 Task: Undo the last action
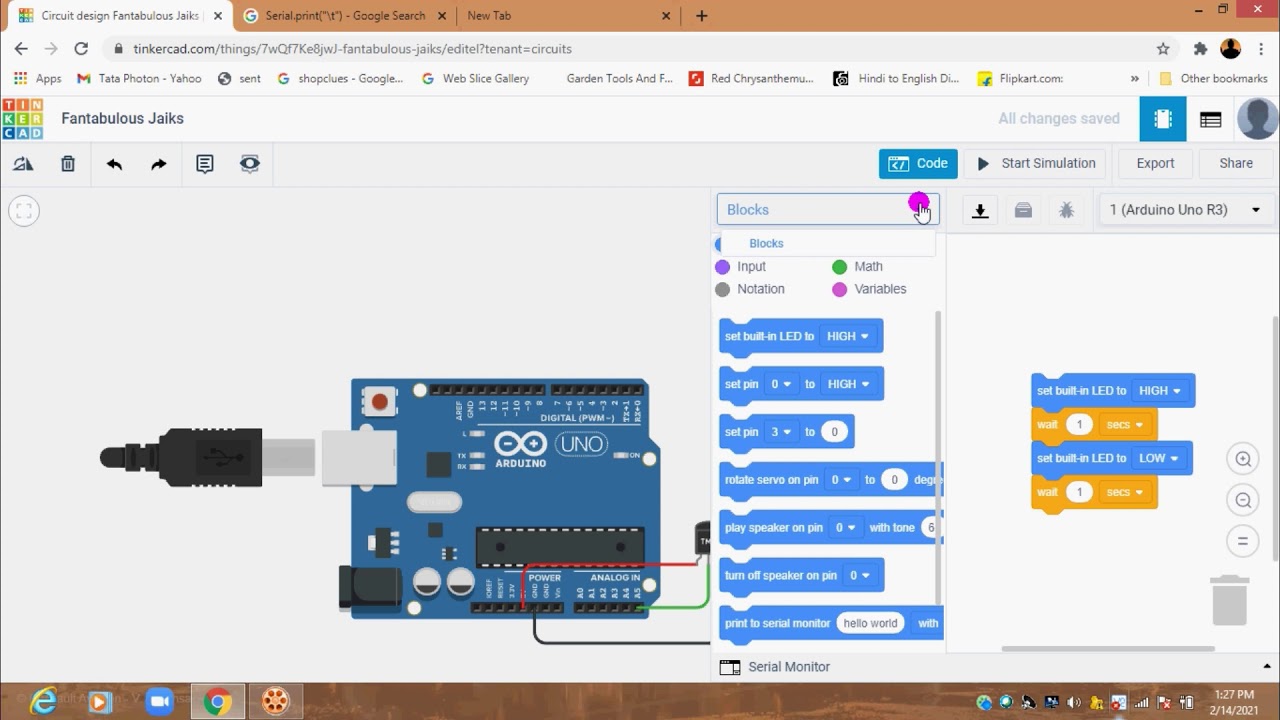pos(114,164)
